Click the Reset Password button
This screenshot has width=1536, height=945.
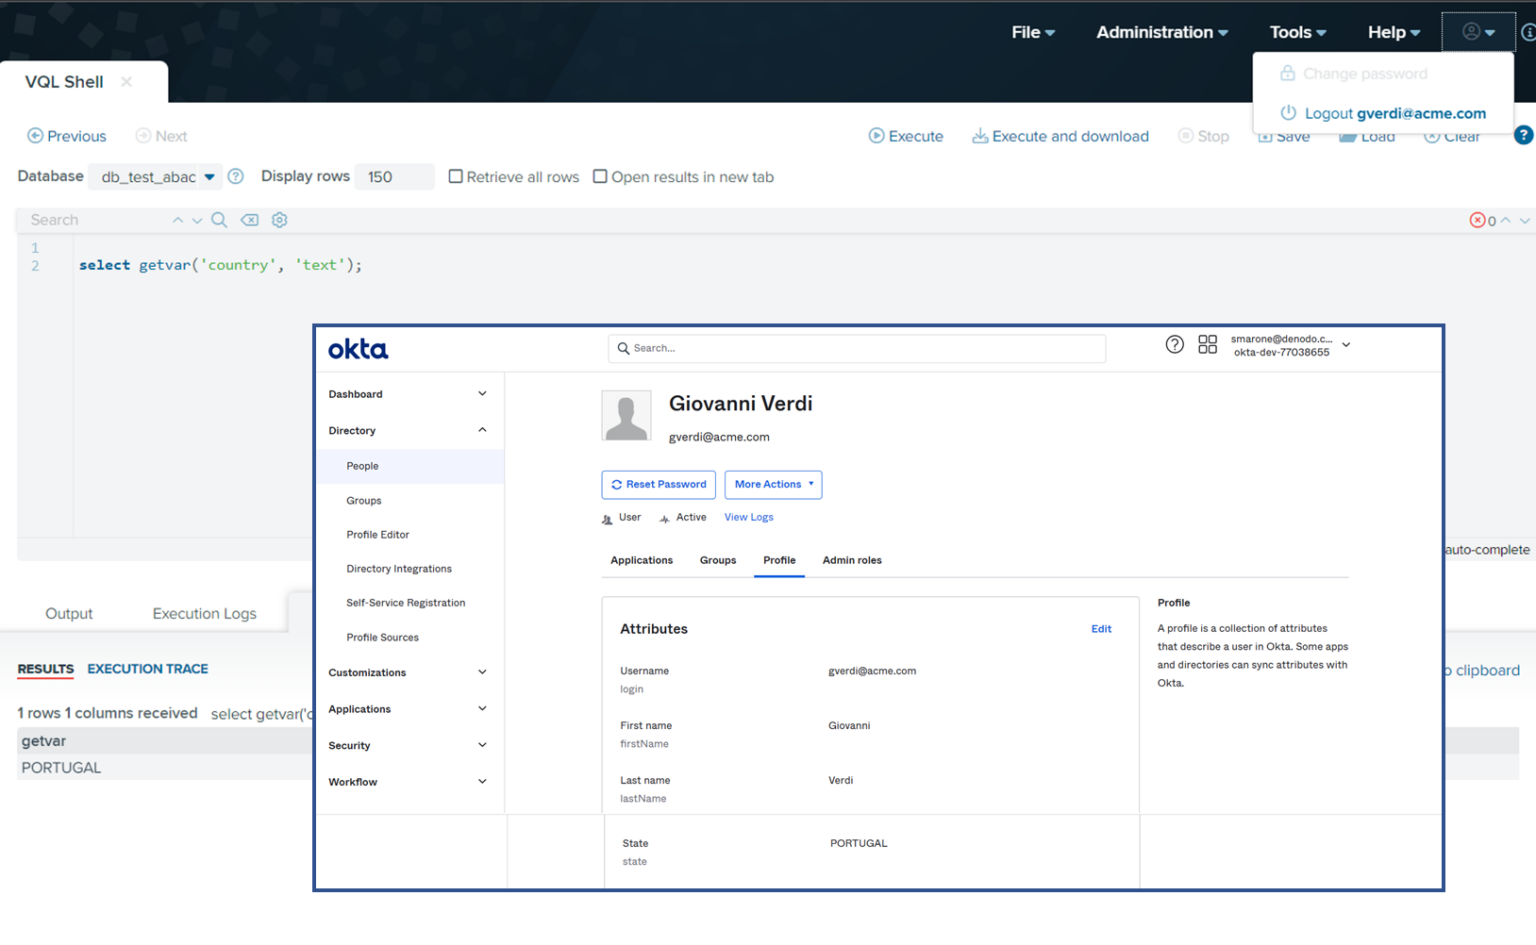[x=658, y=485]
